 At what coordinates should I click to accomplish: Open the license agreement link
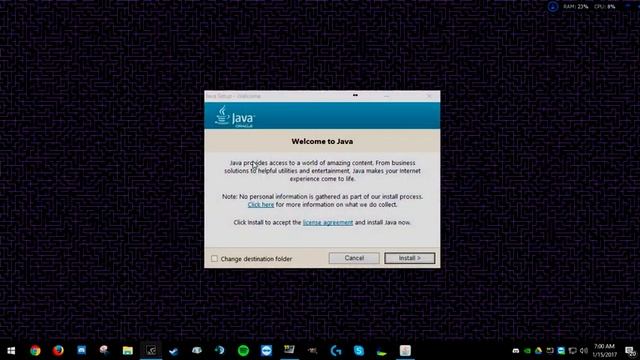(x=328, y=222)
